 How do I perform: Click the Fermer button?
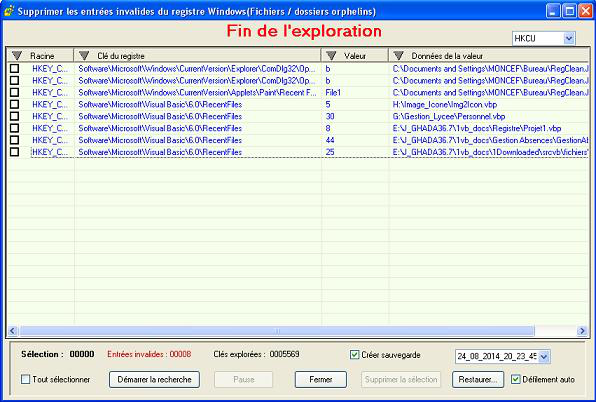click(321, 380)
